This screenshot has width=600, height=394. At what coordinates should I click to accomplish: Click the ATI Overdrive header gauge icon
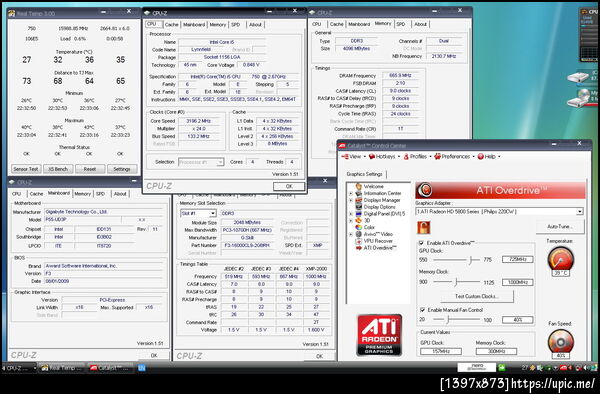(x=424, y=190)
